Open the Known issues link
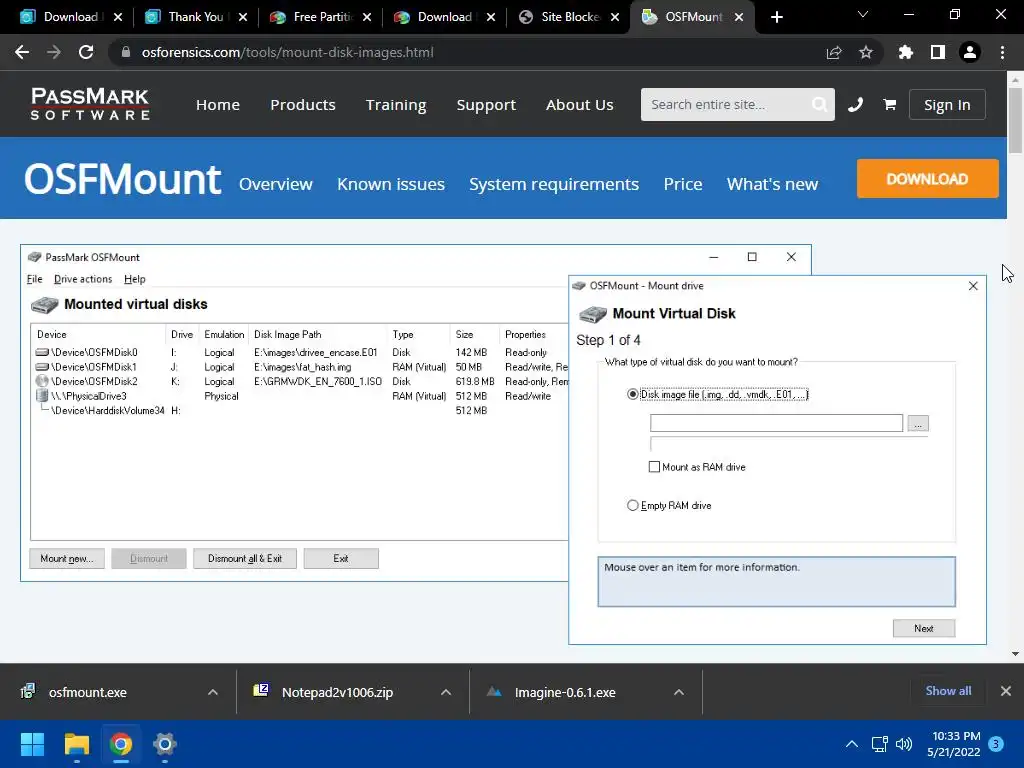The height and width of the screenshot is (768, 1024). 391,184
